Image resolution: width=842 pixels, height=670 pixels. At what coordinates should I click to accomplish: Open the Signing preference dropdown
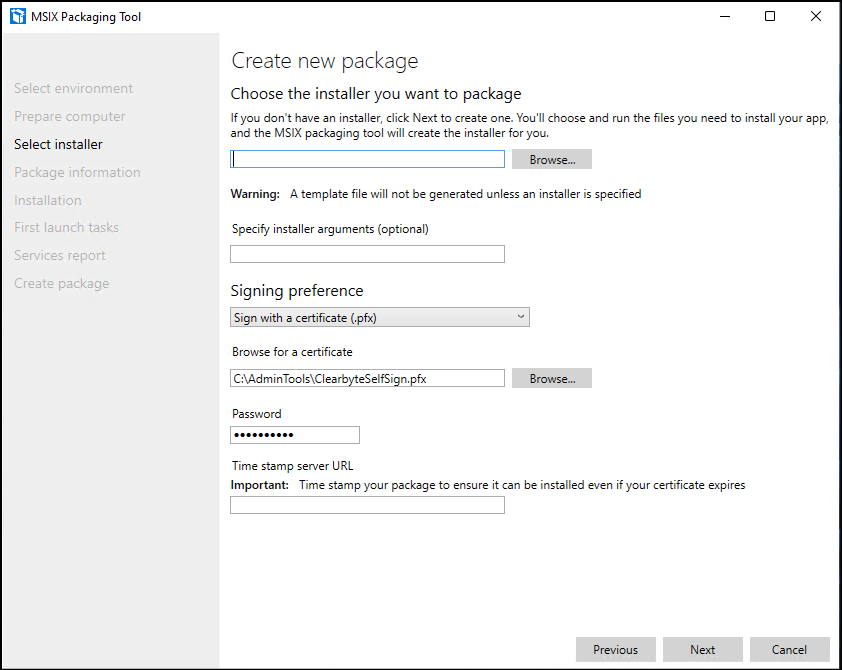(379, 317)
